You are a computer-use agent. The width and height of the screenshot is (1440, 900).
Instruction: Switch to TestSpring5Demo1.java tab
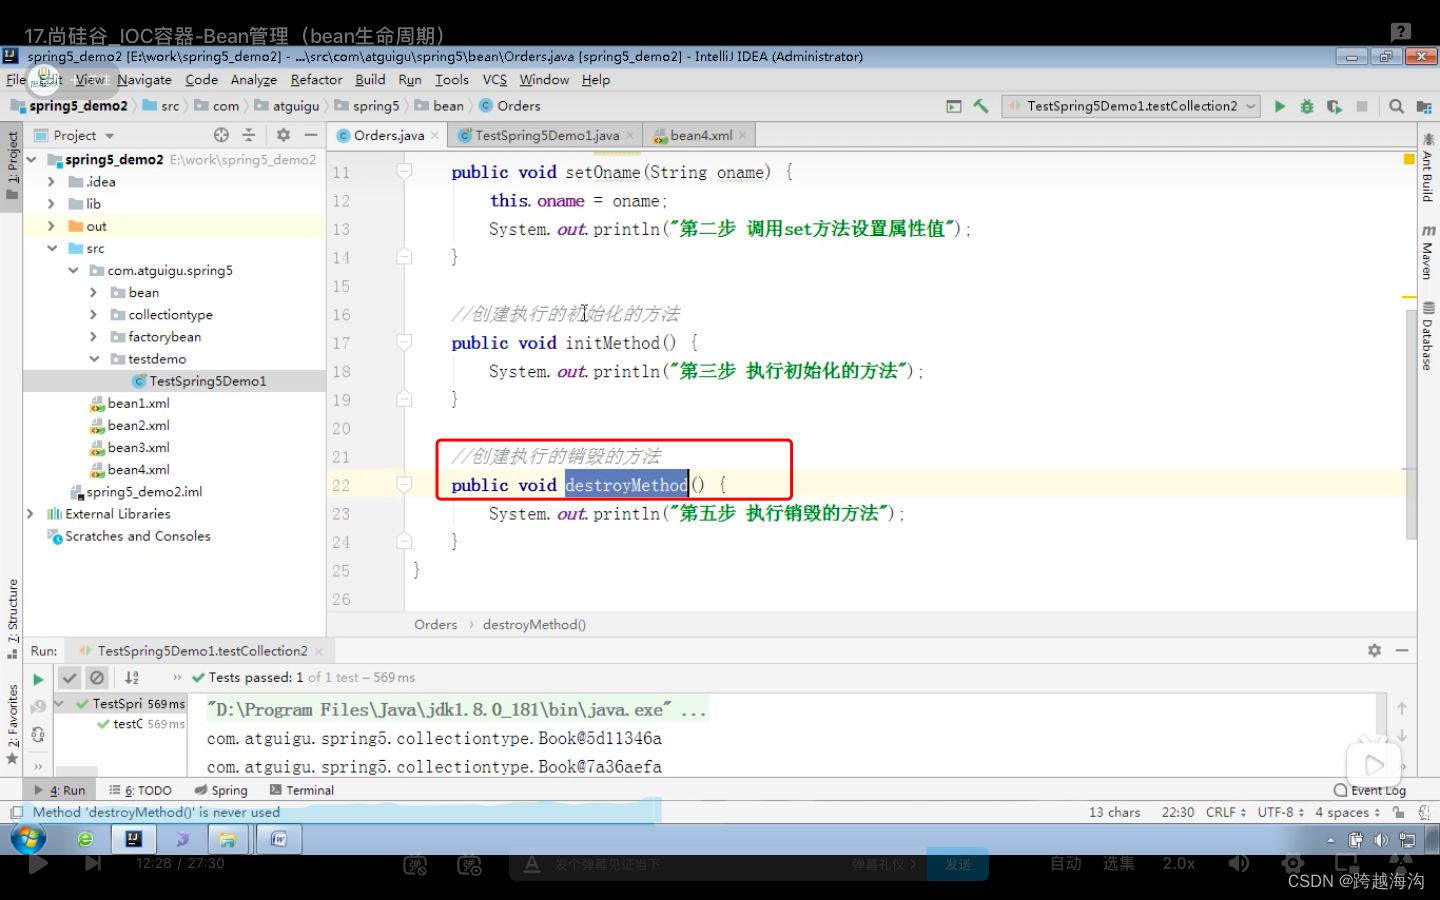[x=547, y=136]
